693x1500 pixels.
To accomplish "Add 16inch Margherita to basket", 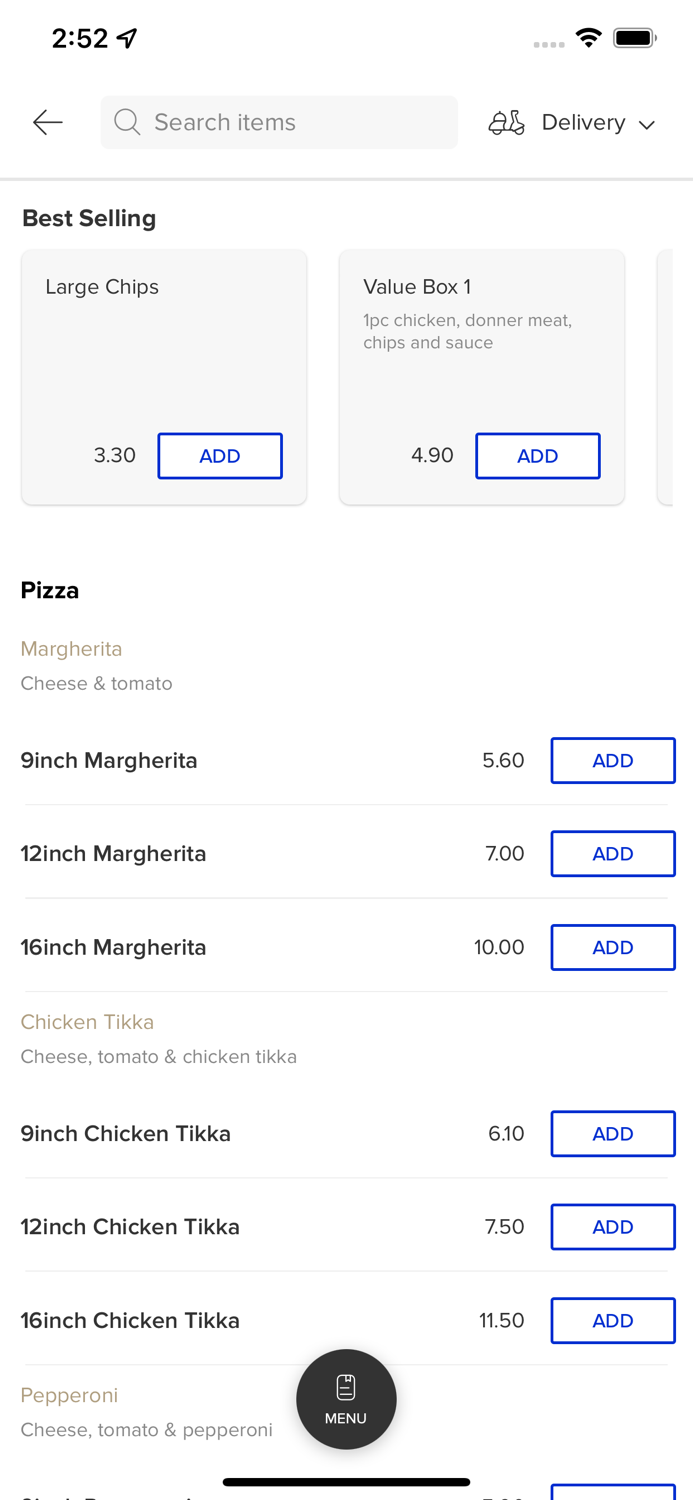I will point(612,948).
